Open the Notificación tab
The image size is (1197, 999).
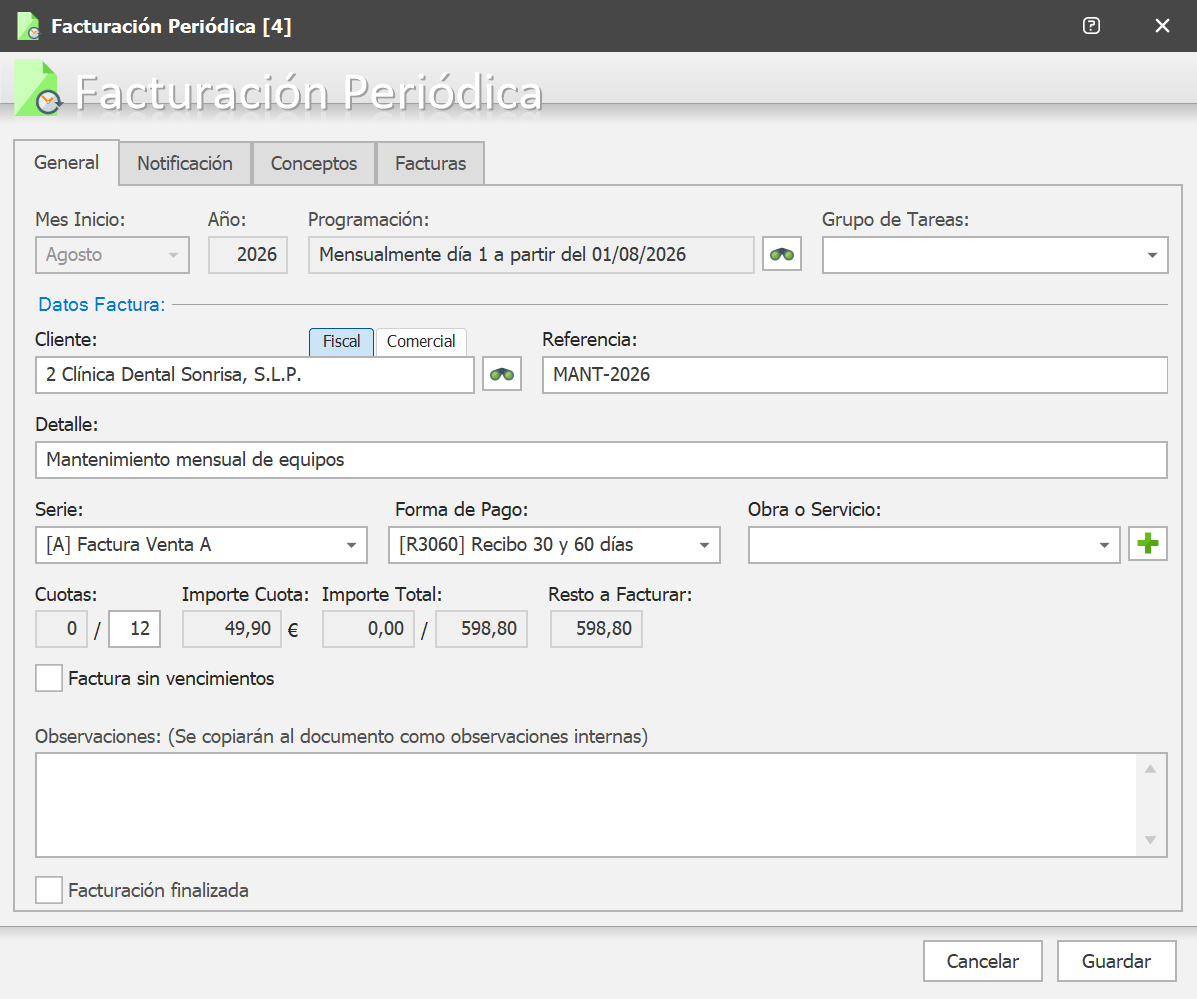tap(185, 163)
